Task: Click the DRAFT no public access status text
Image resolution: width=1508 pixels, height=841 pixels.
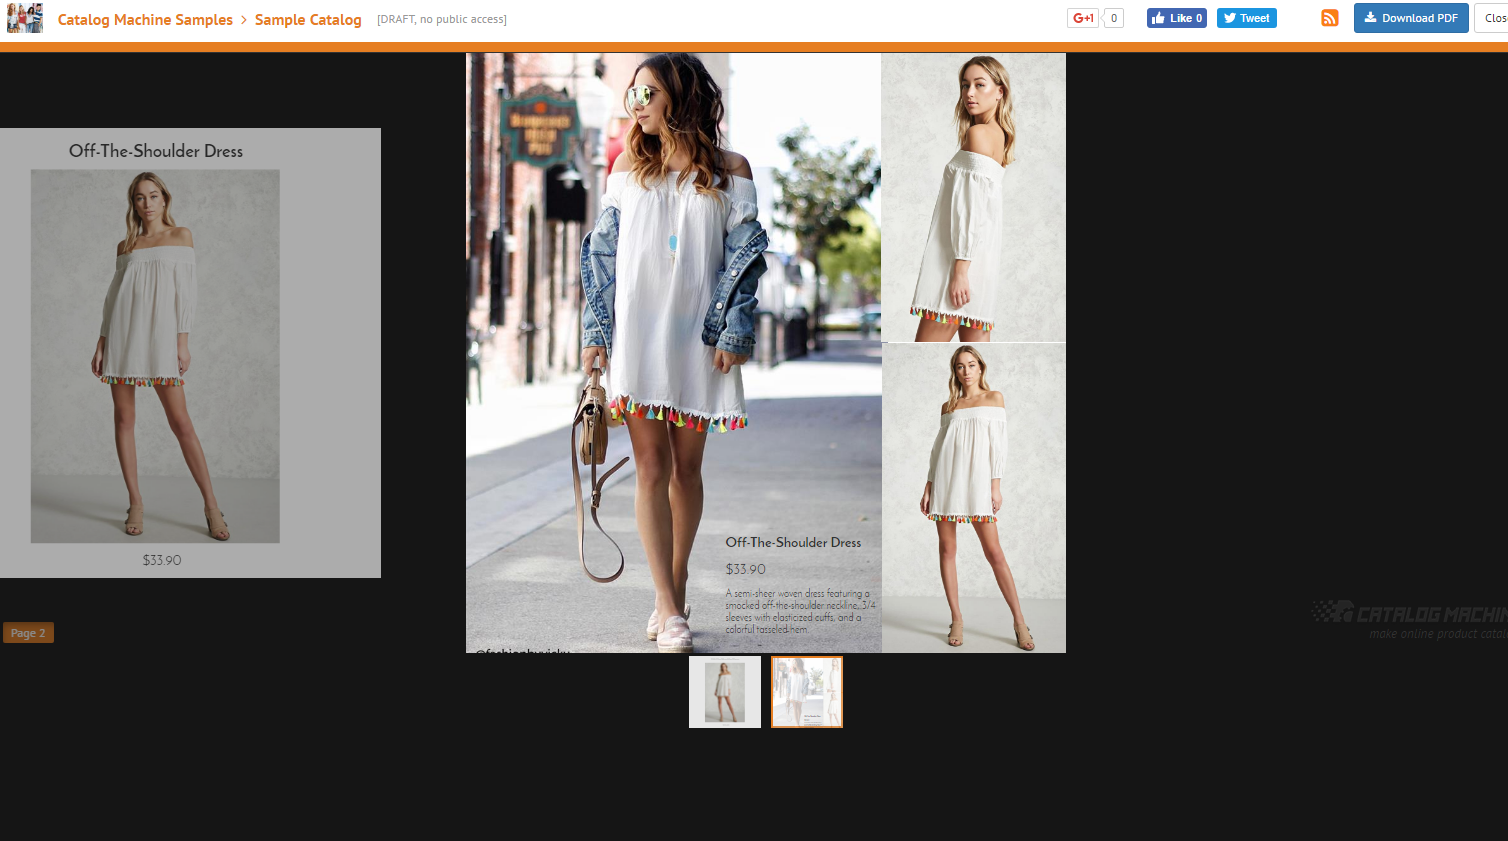Action: (x=441, y=18)
